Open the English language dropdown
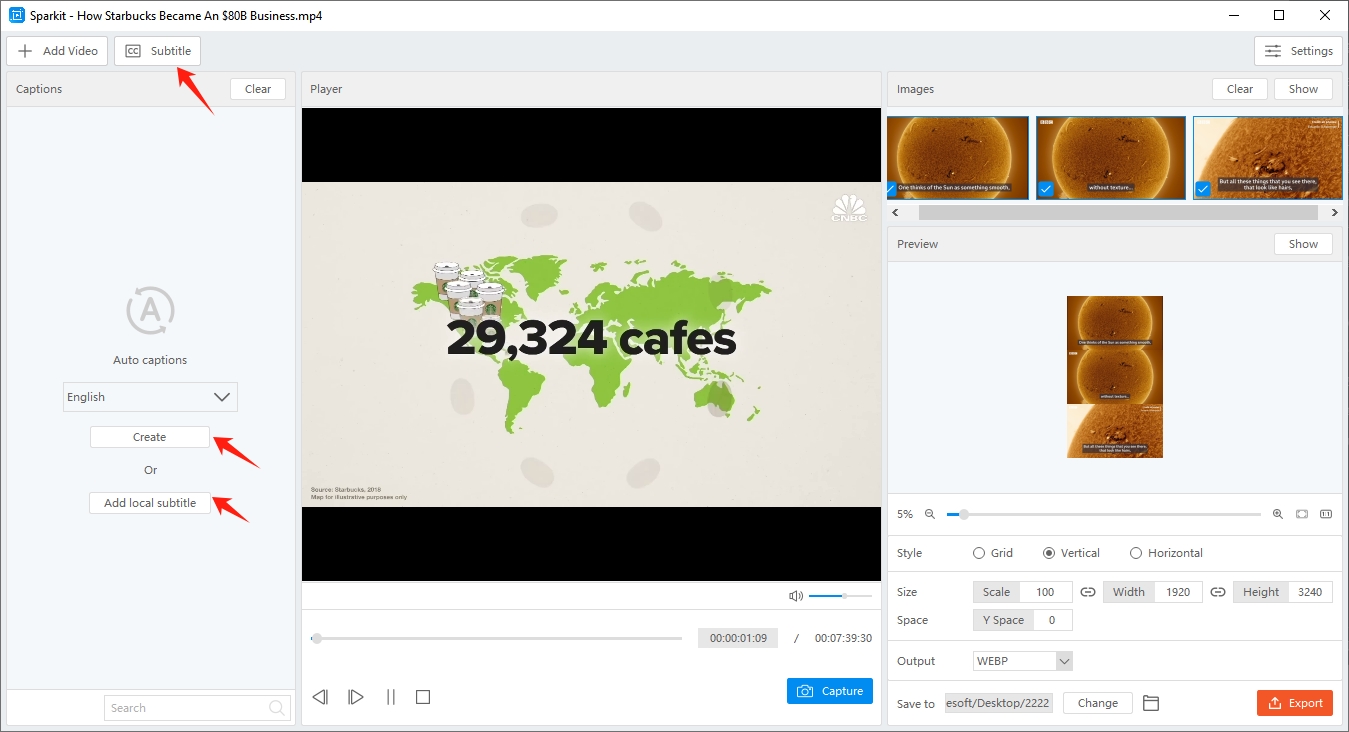1349x732 pixels. (x=150, y=397)
